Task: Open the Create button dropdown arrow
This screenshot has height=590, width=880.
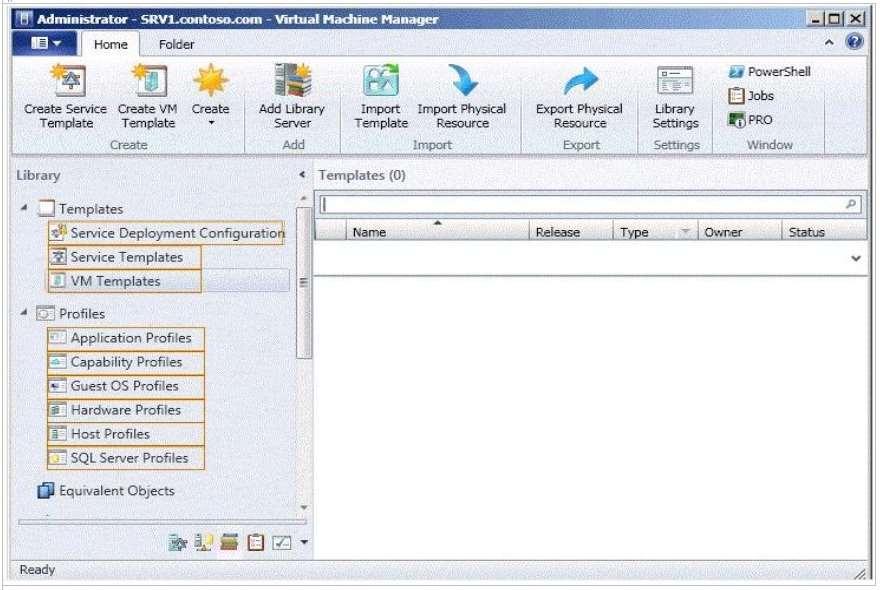Action: tap(211, 123)
